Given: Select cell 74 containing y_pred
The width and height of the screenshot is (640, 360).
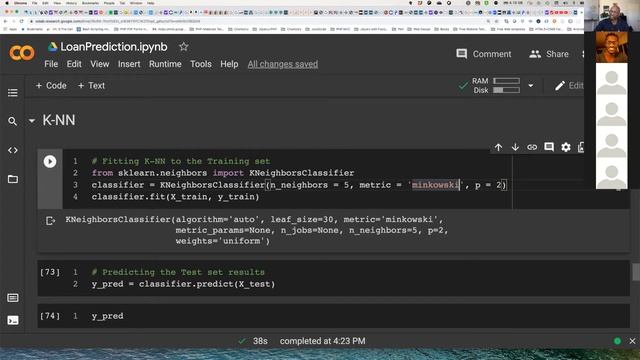Looking at the screenshot, I should click(x=333, y=316).
